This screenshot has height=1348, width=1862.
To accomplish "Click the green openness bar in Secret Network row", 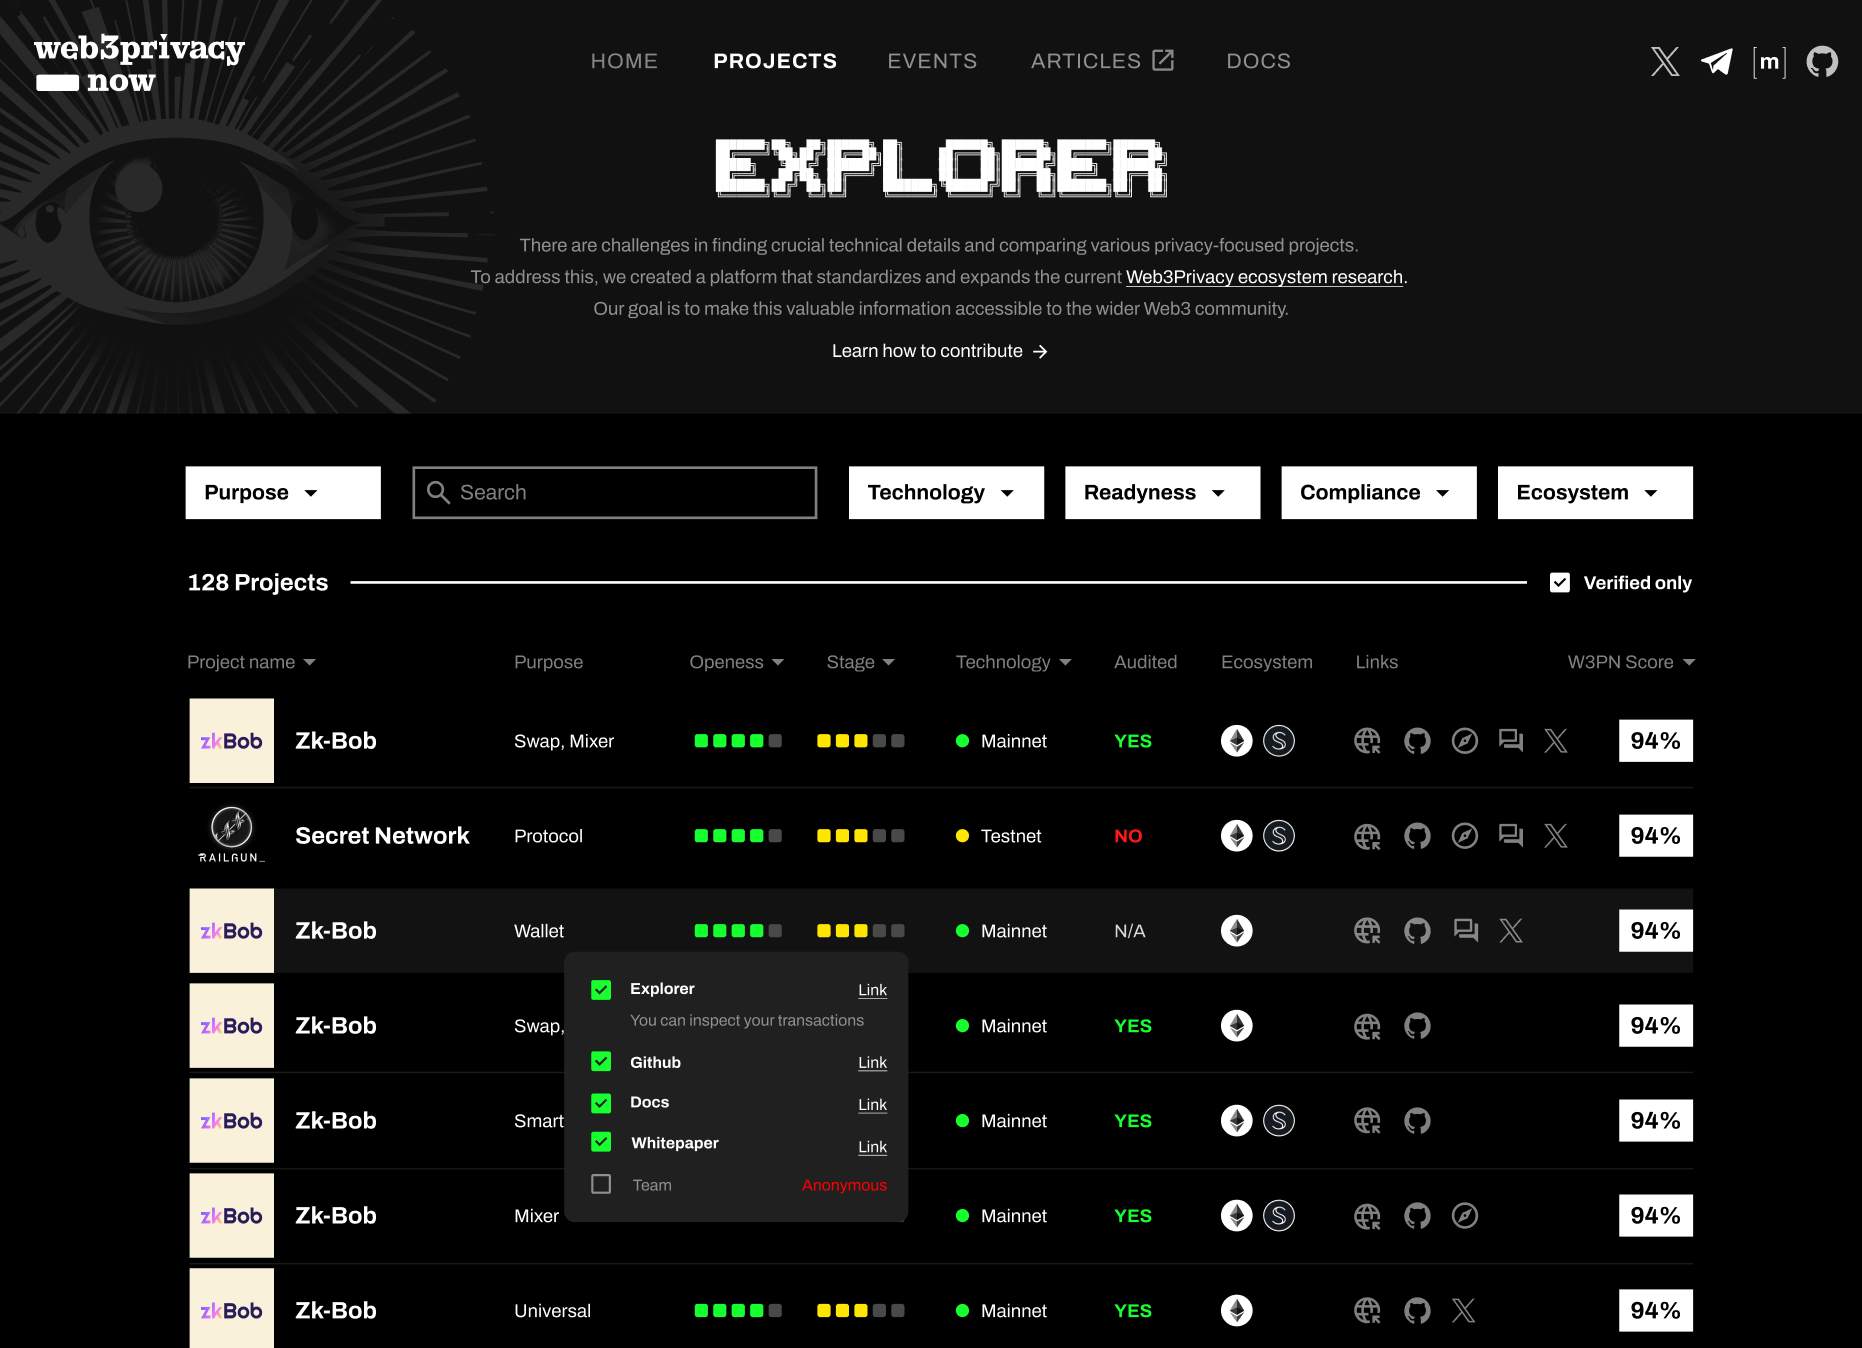I will pyautogui.click(x=738, y=836).
